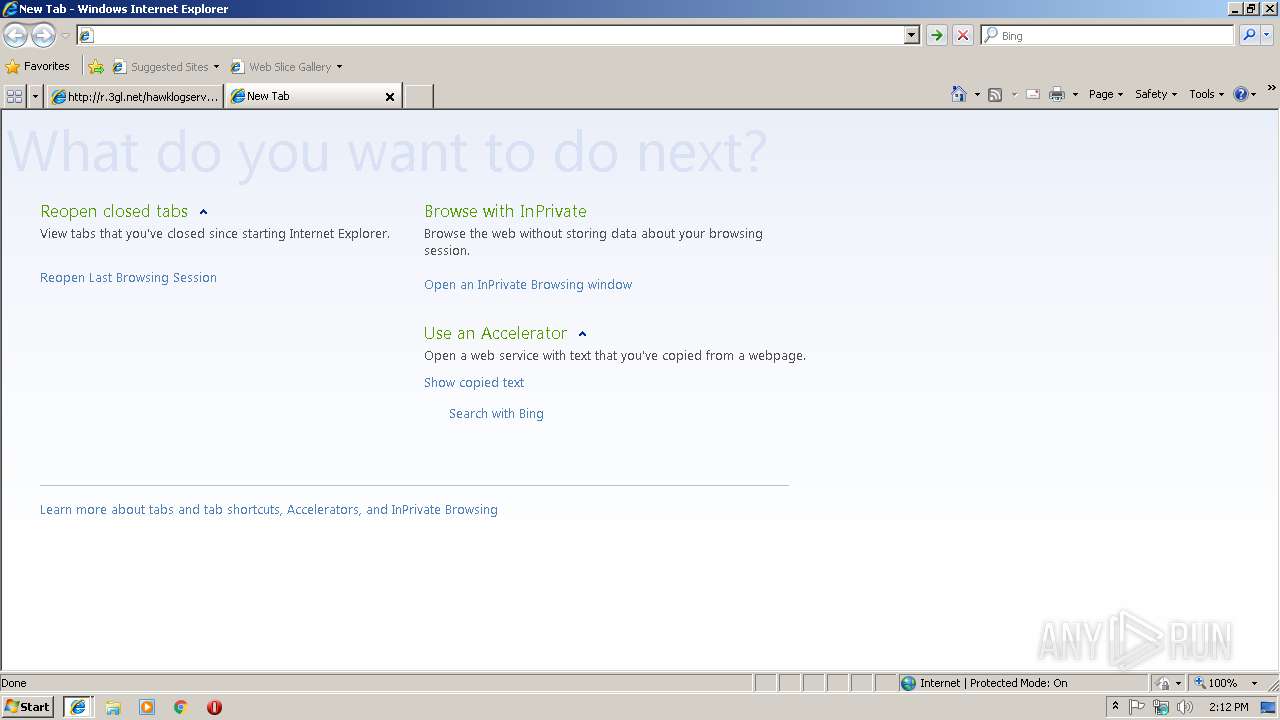Expand the Print options dropdown arrow
This screenshot has height=720, width=1280.
click(x=1075, y=94)
